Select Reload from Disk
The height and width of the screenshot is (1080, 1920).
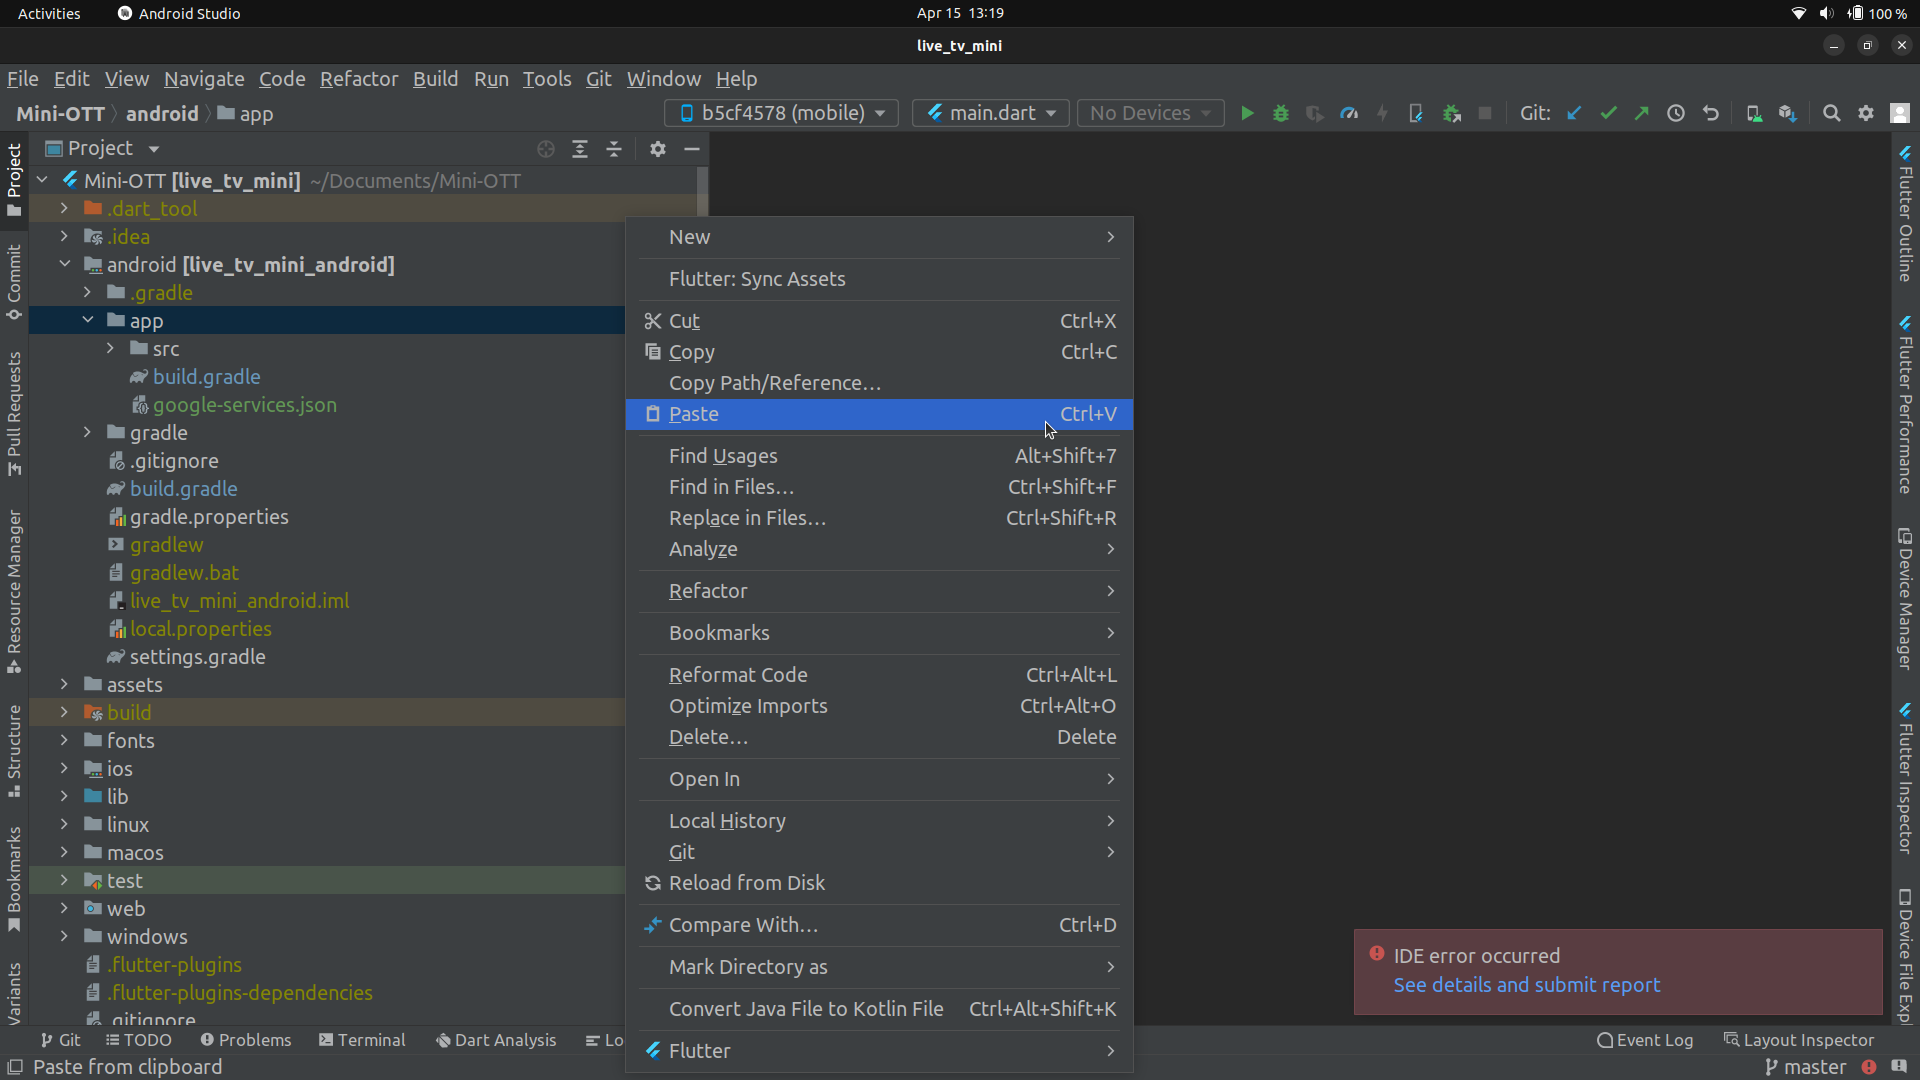coord(879,883)
